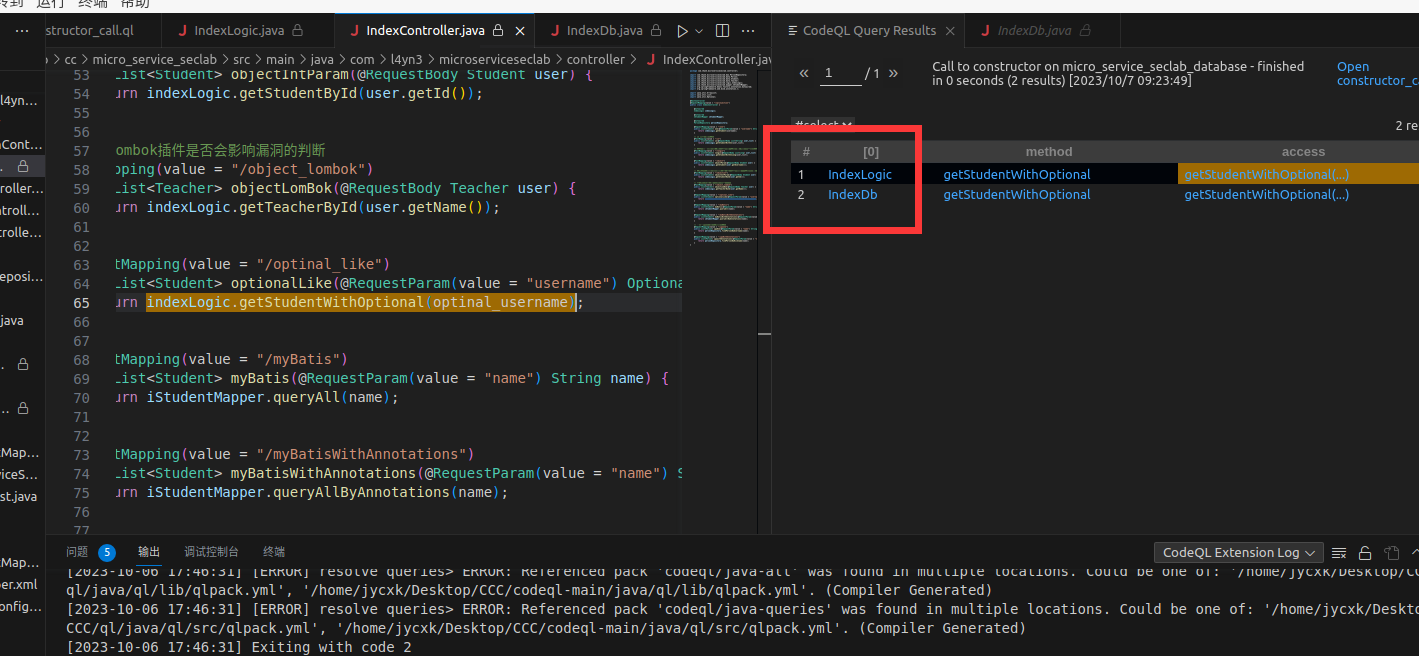Click the Run code play icon
This screenshot has height=656, width=1419.
pyautogui.click(x=682, y=31)
